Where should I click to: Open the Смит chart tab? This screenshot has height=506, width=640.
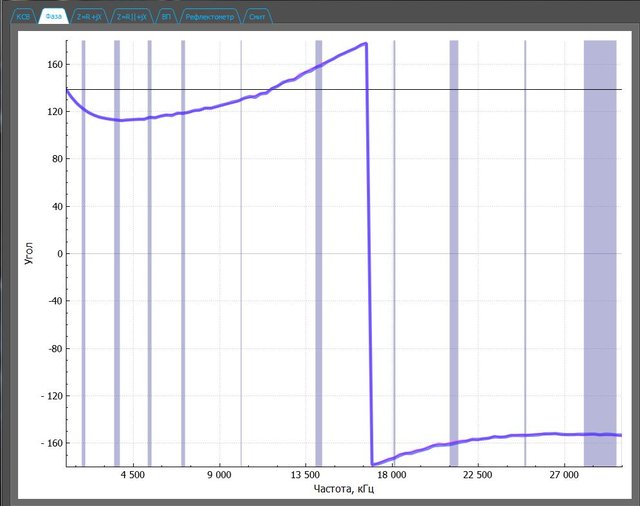pos(257,17)
